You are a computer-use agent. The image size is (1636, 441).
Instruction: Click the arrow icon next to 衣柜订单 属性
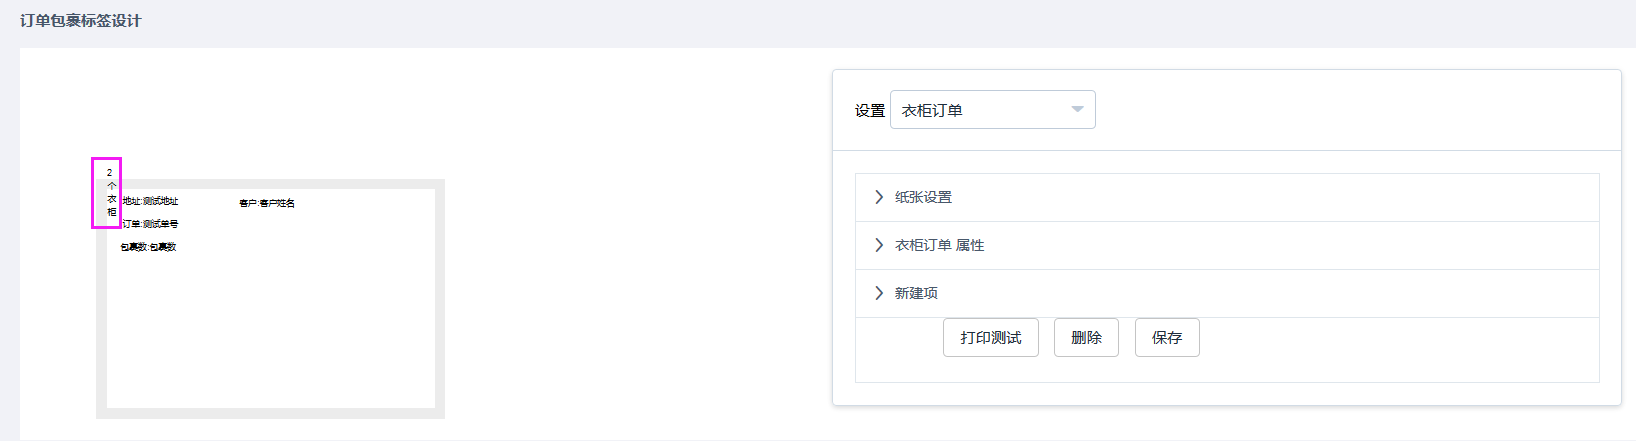click(879, 245)
